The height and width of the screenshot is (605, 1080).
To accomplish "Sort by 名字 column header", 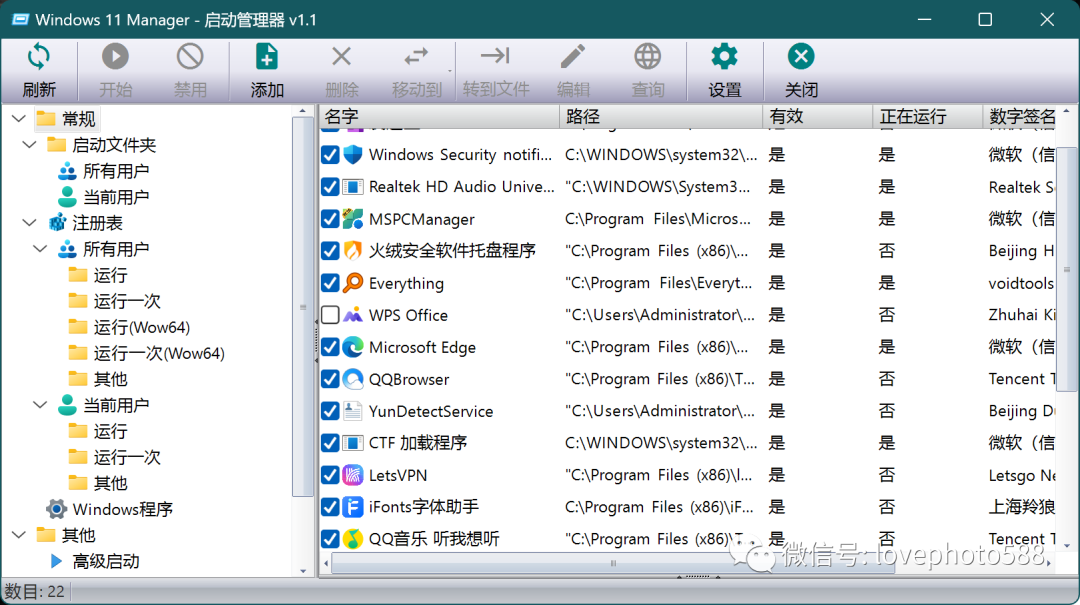I will 439,116.
